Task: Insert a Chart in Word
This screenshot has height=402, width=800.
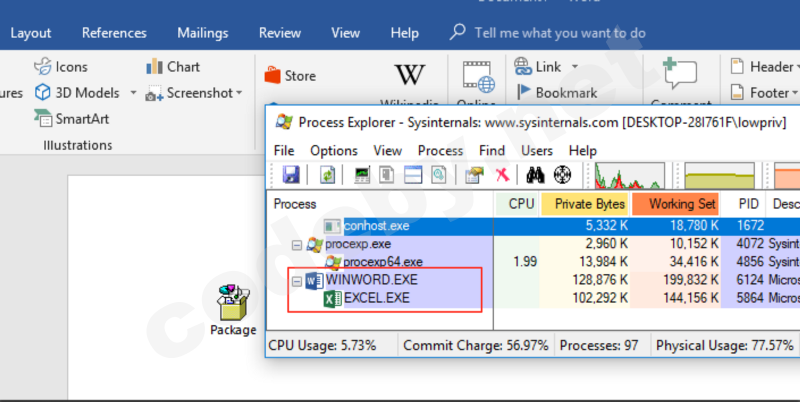Action: click(x=173, y=67)
